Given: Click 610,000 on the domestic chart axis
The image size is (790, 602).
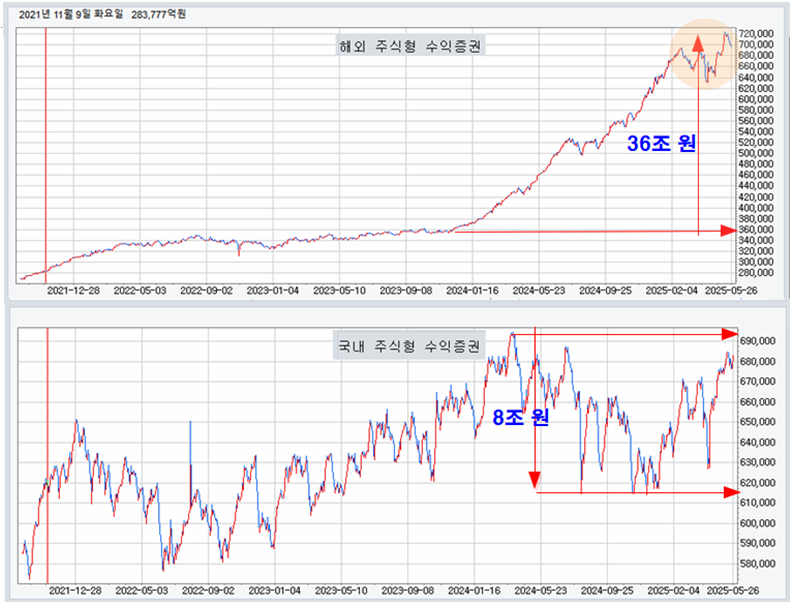Looking at the screenshot, I should (x=757, y=503).
